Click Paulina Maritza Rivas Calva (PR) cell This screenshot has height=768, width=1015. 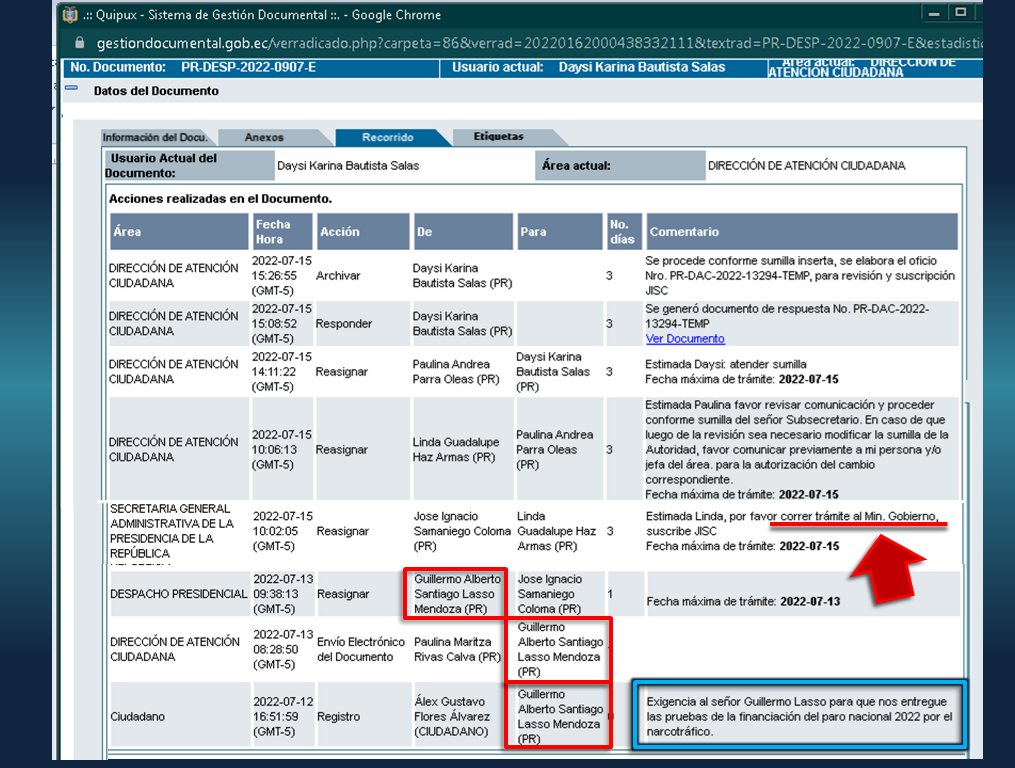click(457, 649)
